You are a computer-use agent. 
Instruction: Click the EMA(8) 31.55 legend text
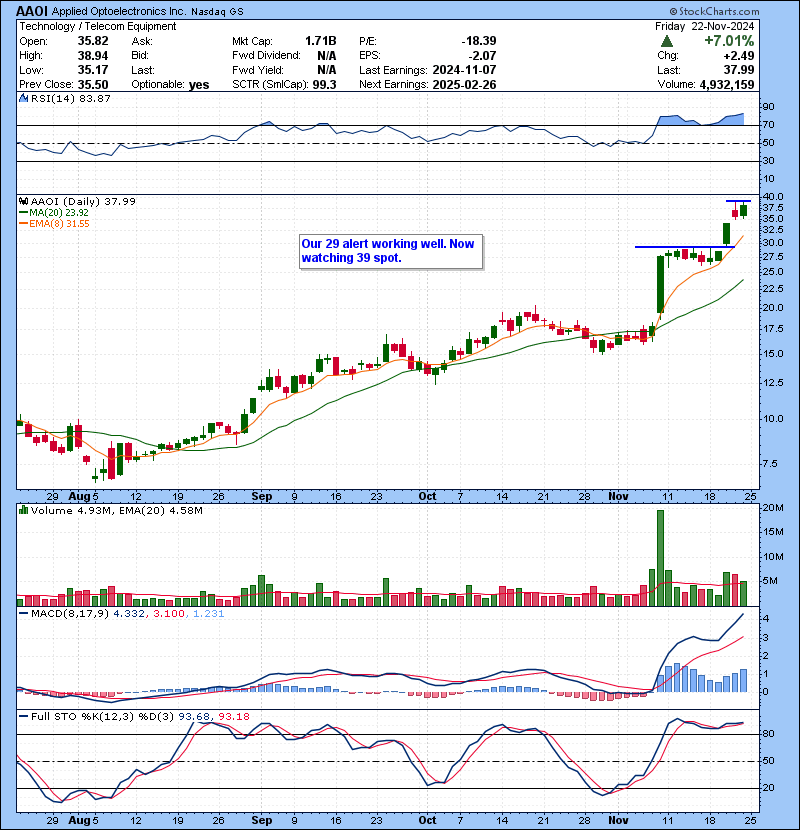[59, 223]
